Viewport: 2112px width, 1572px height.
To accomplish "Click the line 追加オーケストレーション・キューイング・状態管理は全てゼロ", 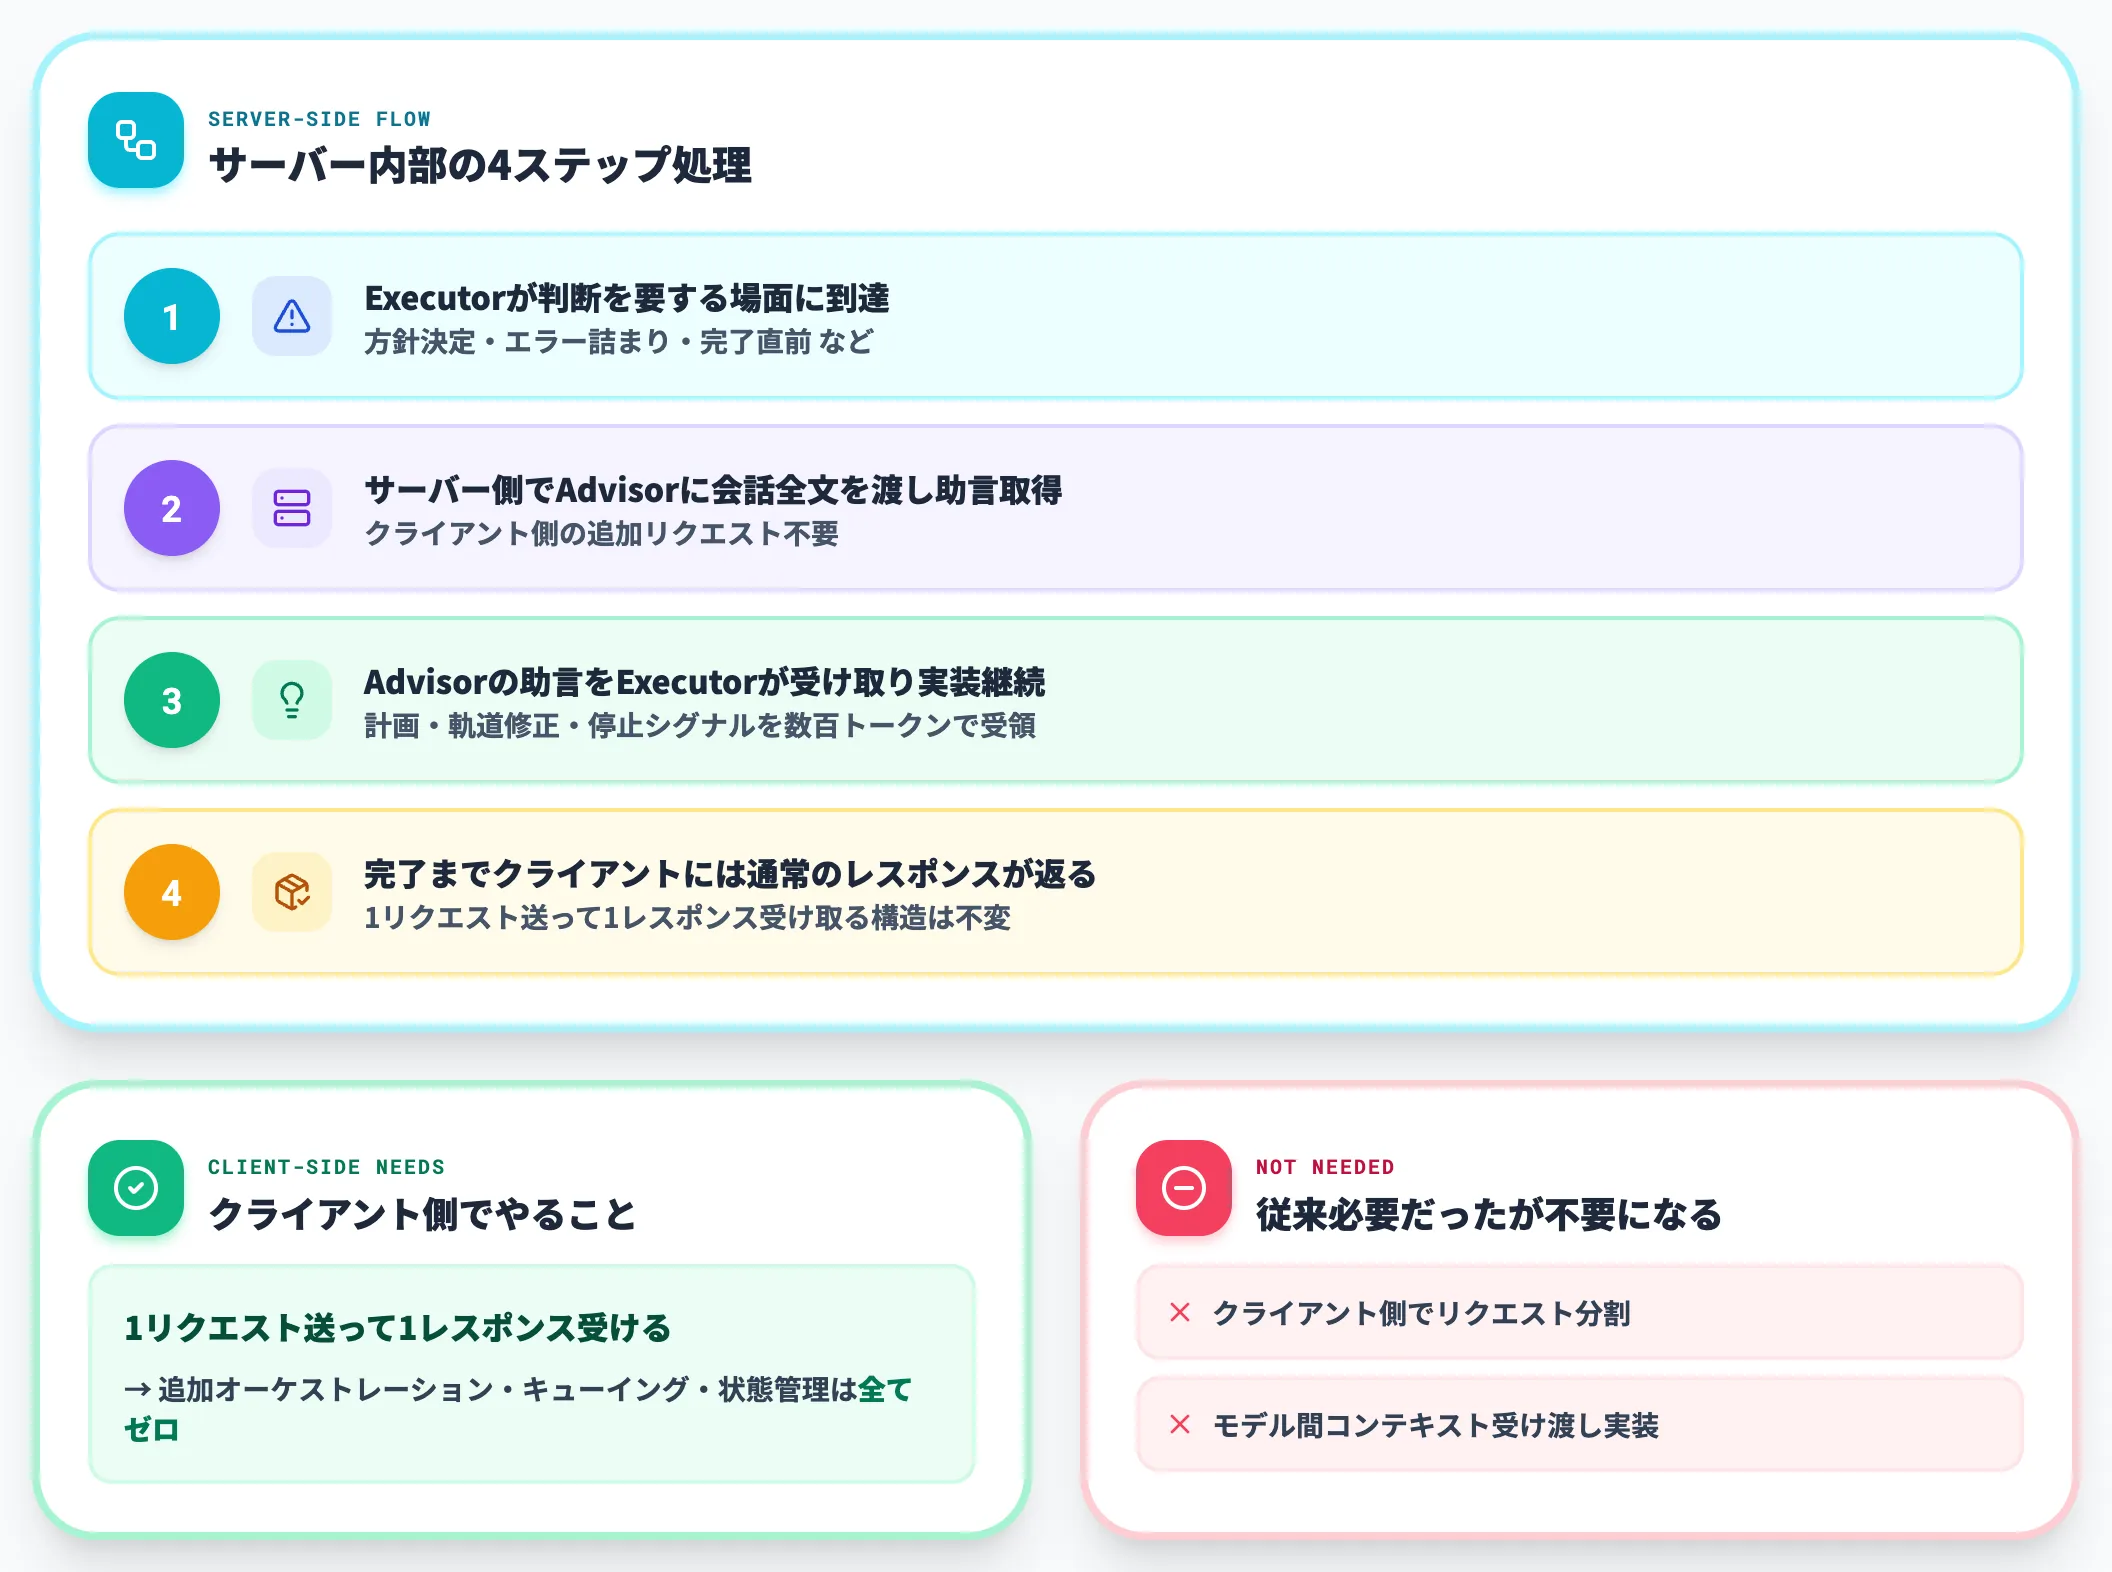I will click(x=518, y=1409).
